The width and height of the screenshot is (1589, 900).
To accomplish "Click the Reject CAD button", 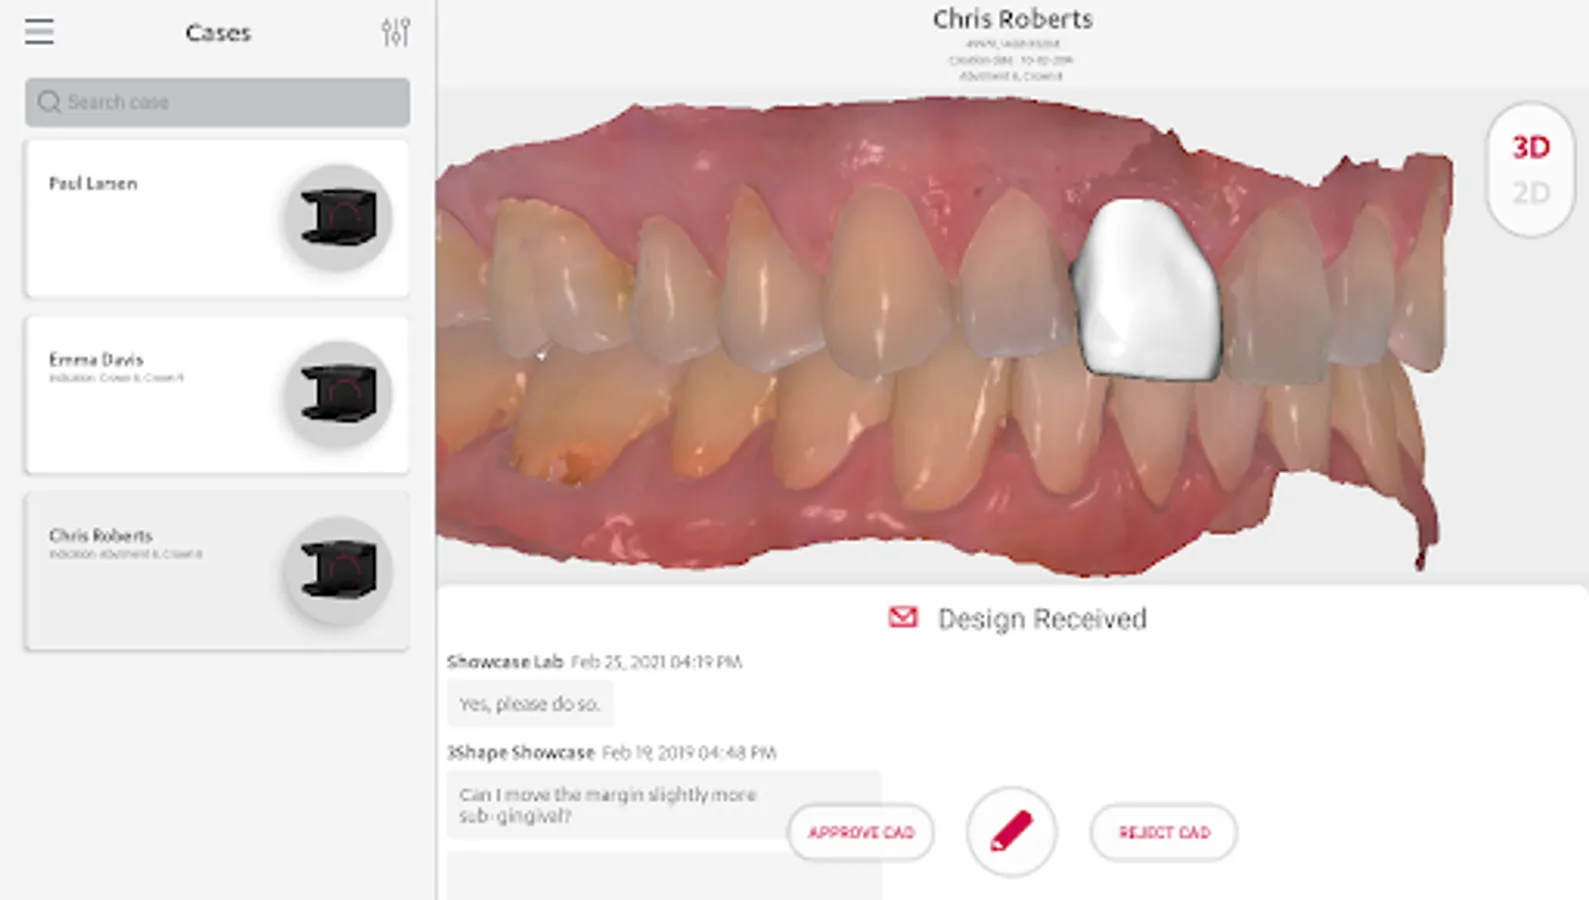I will click(x=1164, y=832).
